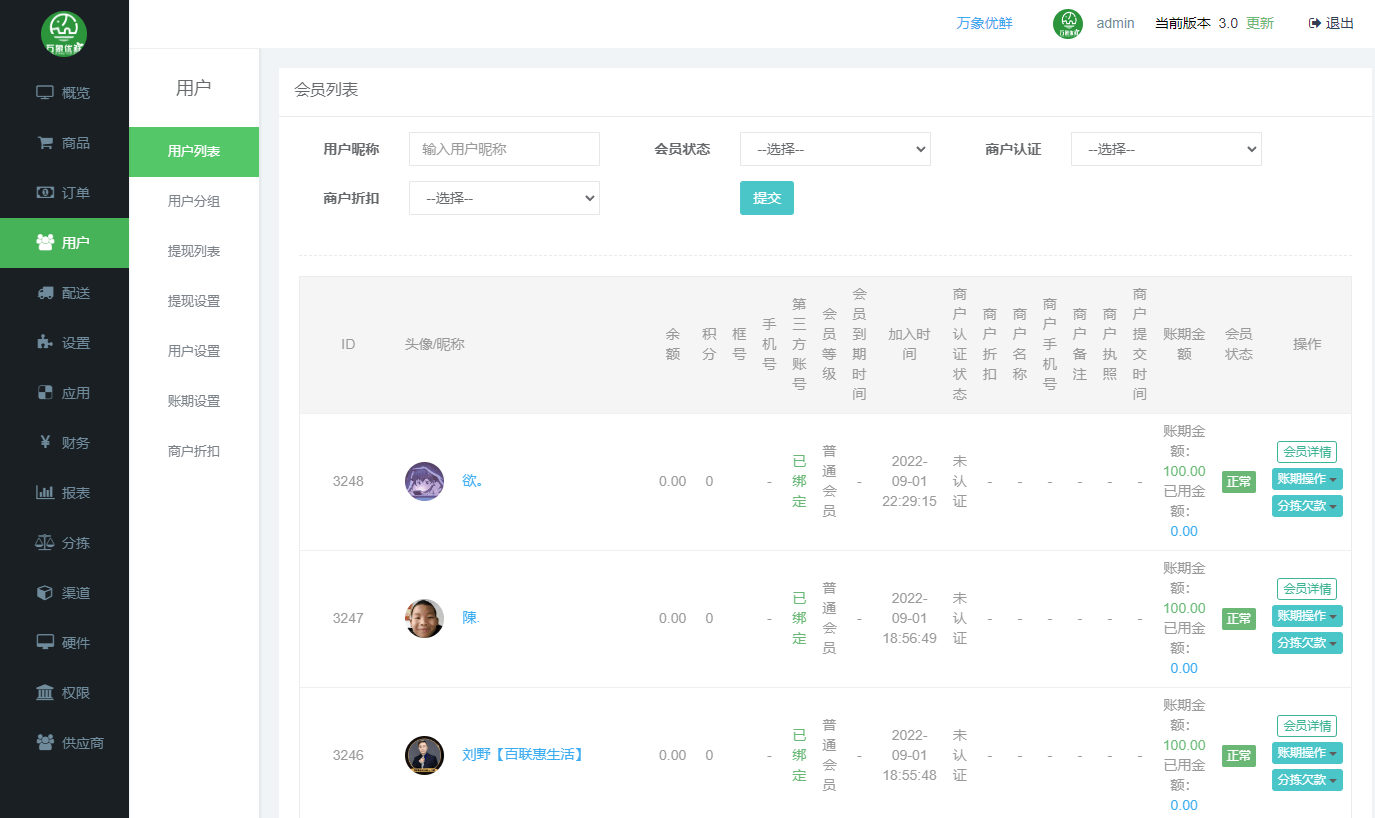
Task: Click the balance scale icon for 分拣
Action: (x=45, y=543)
